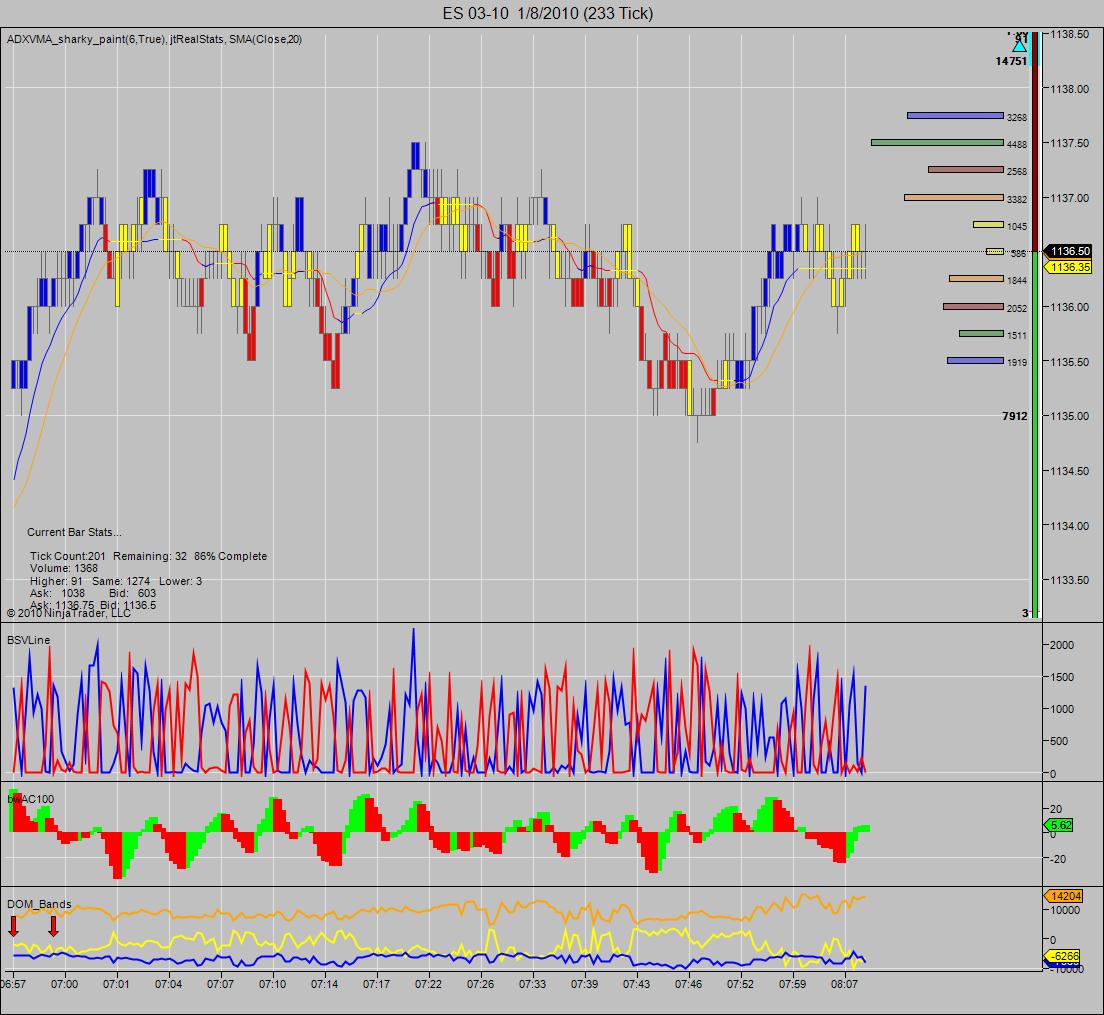The width and height of the screenshot is (1104, 1015).
Task: Click the cyan up-triangle marker above 14751
Action: (x=1020, y=46)
